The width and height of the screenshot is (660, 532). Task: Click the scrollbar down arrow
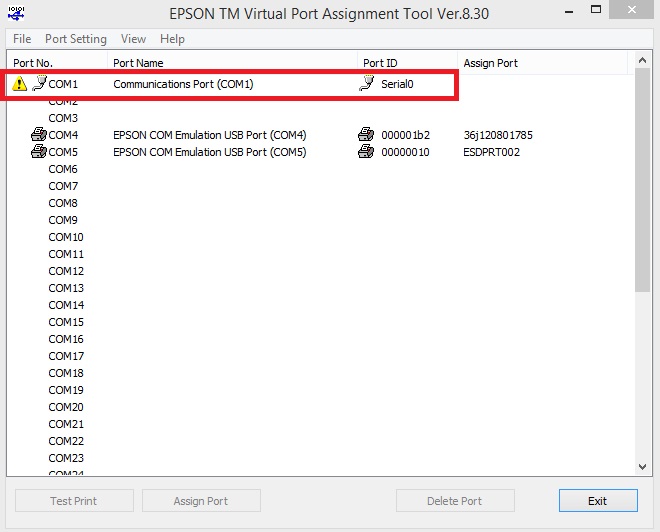coord(642,466)
